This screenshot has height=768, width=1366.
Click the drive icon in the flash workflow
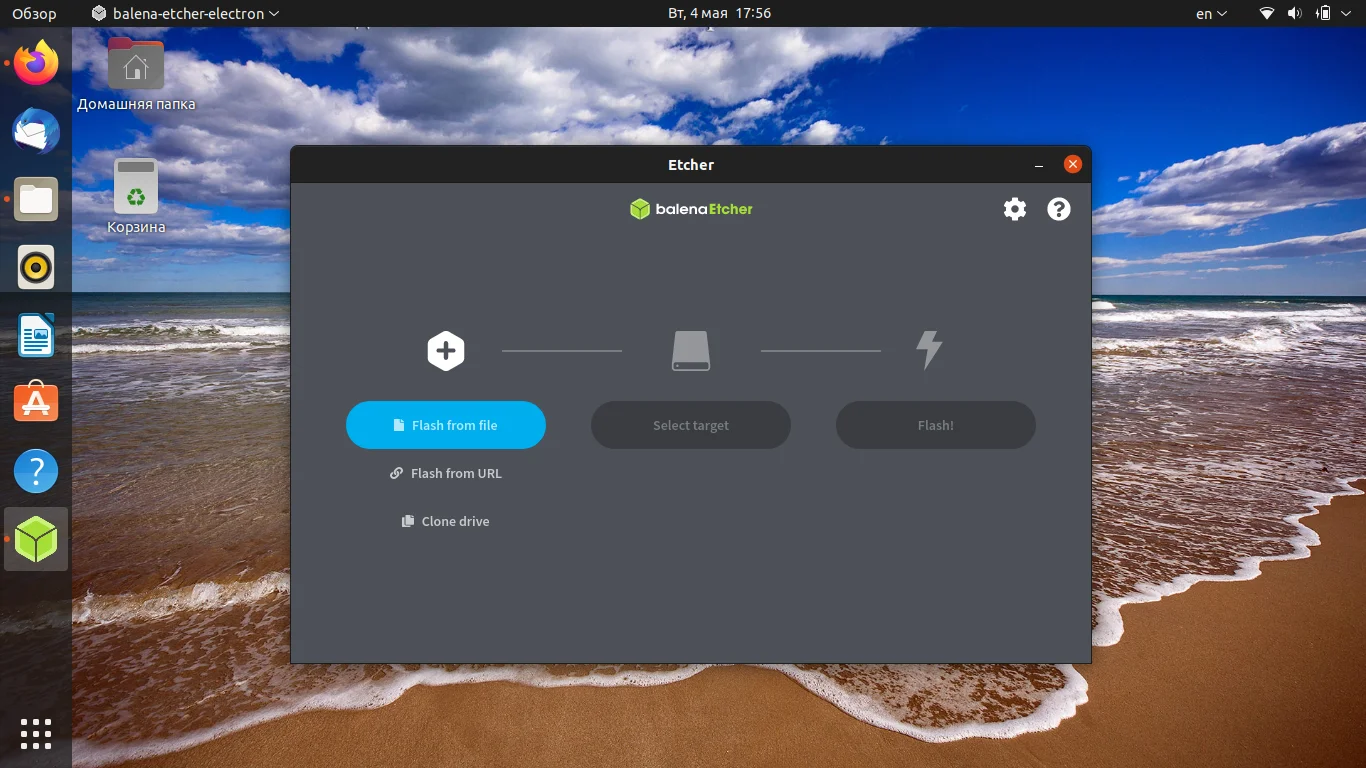[690, 350]
